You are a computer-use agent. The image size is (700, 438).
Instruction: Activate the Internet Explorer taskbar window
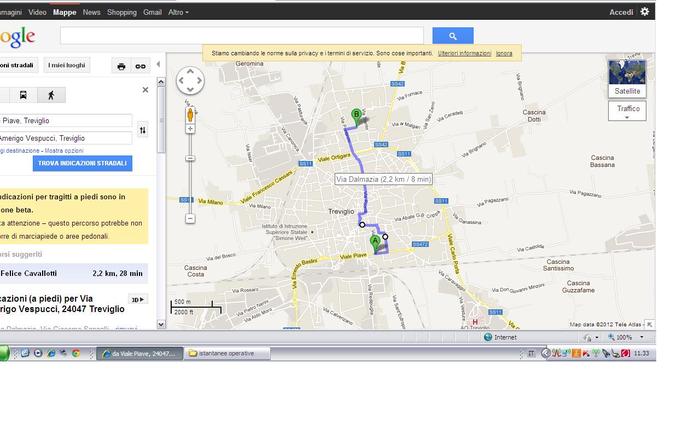(140, 353)
